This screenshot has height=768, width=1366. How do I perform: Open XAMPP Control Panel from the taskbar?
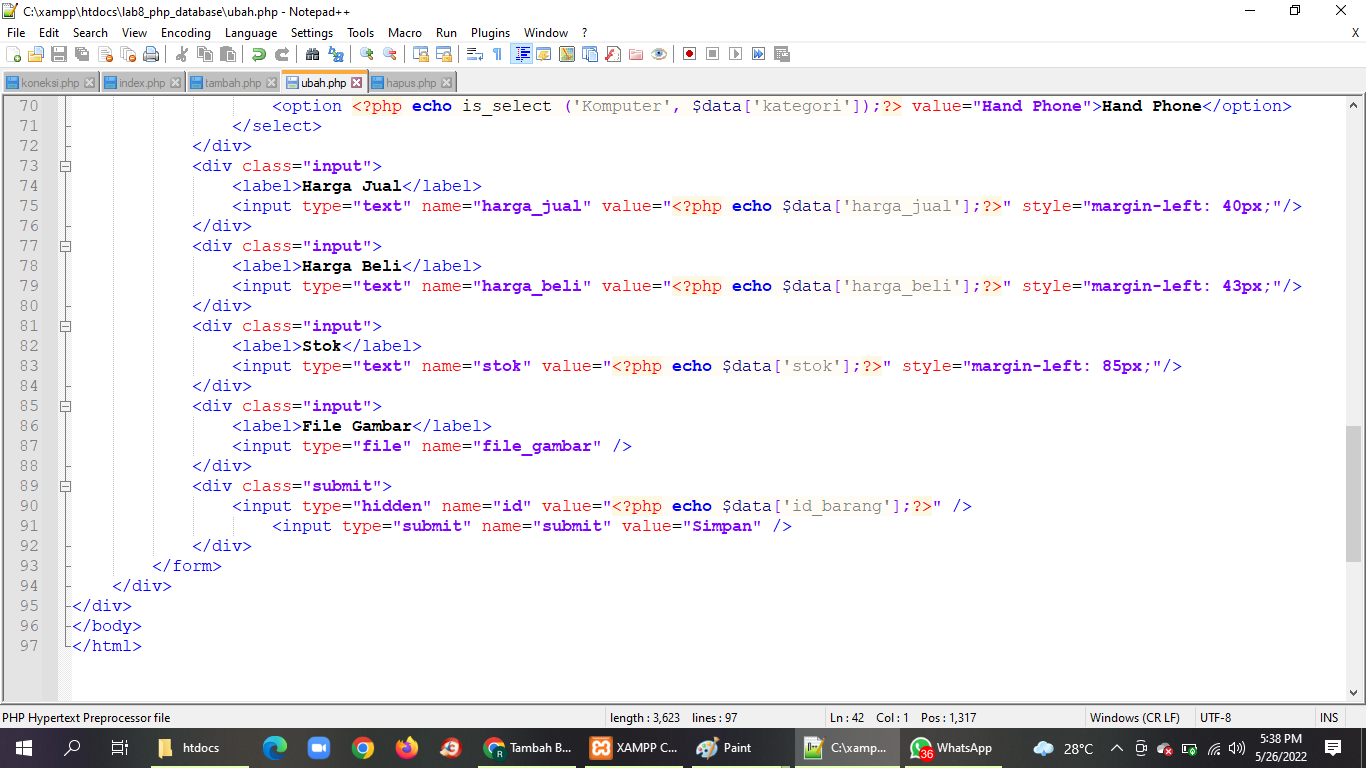tap(634, 748)
